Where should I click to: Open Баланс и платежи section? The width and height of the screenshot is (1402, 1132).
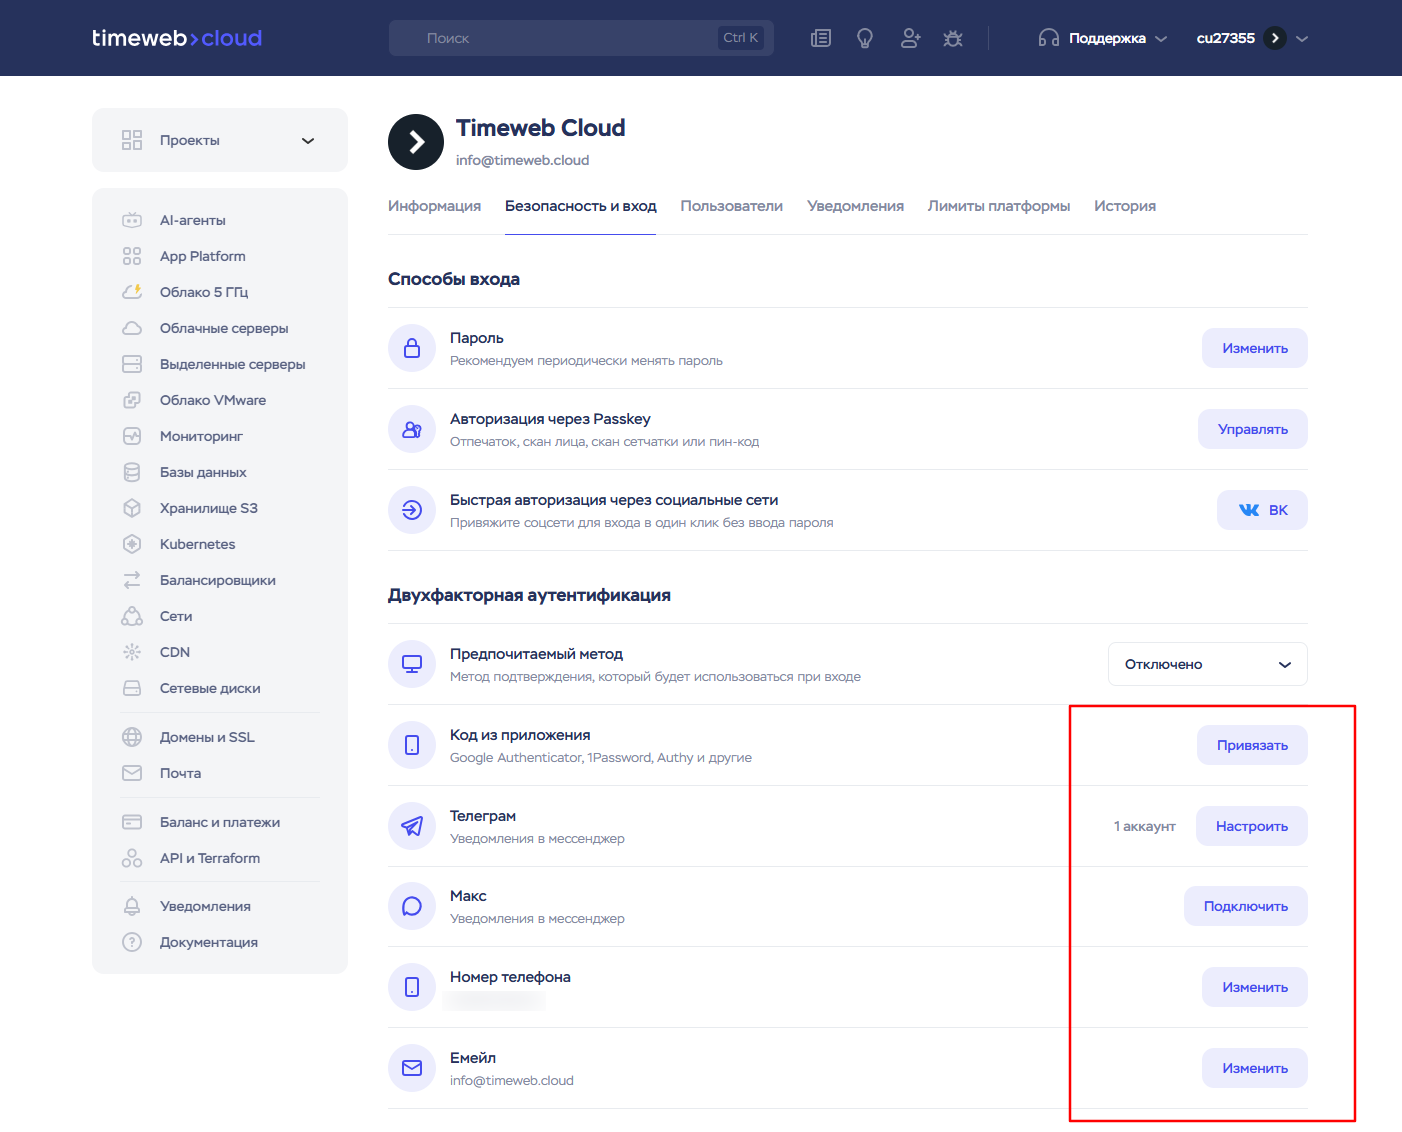pos(220,822)
